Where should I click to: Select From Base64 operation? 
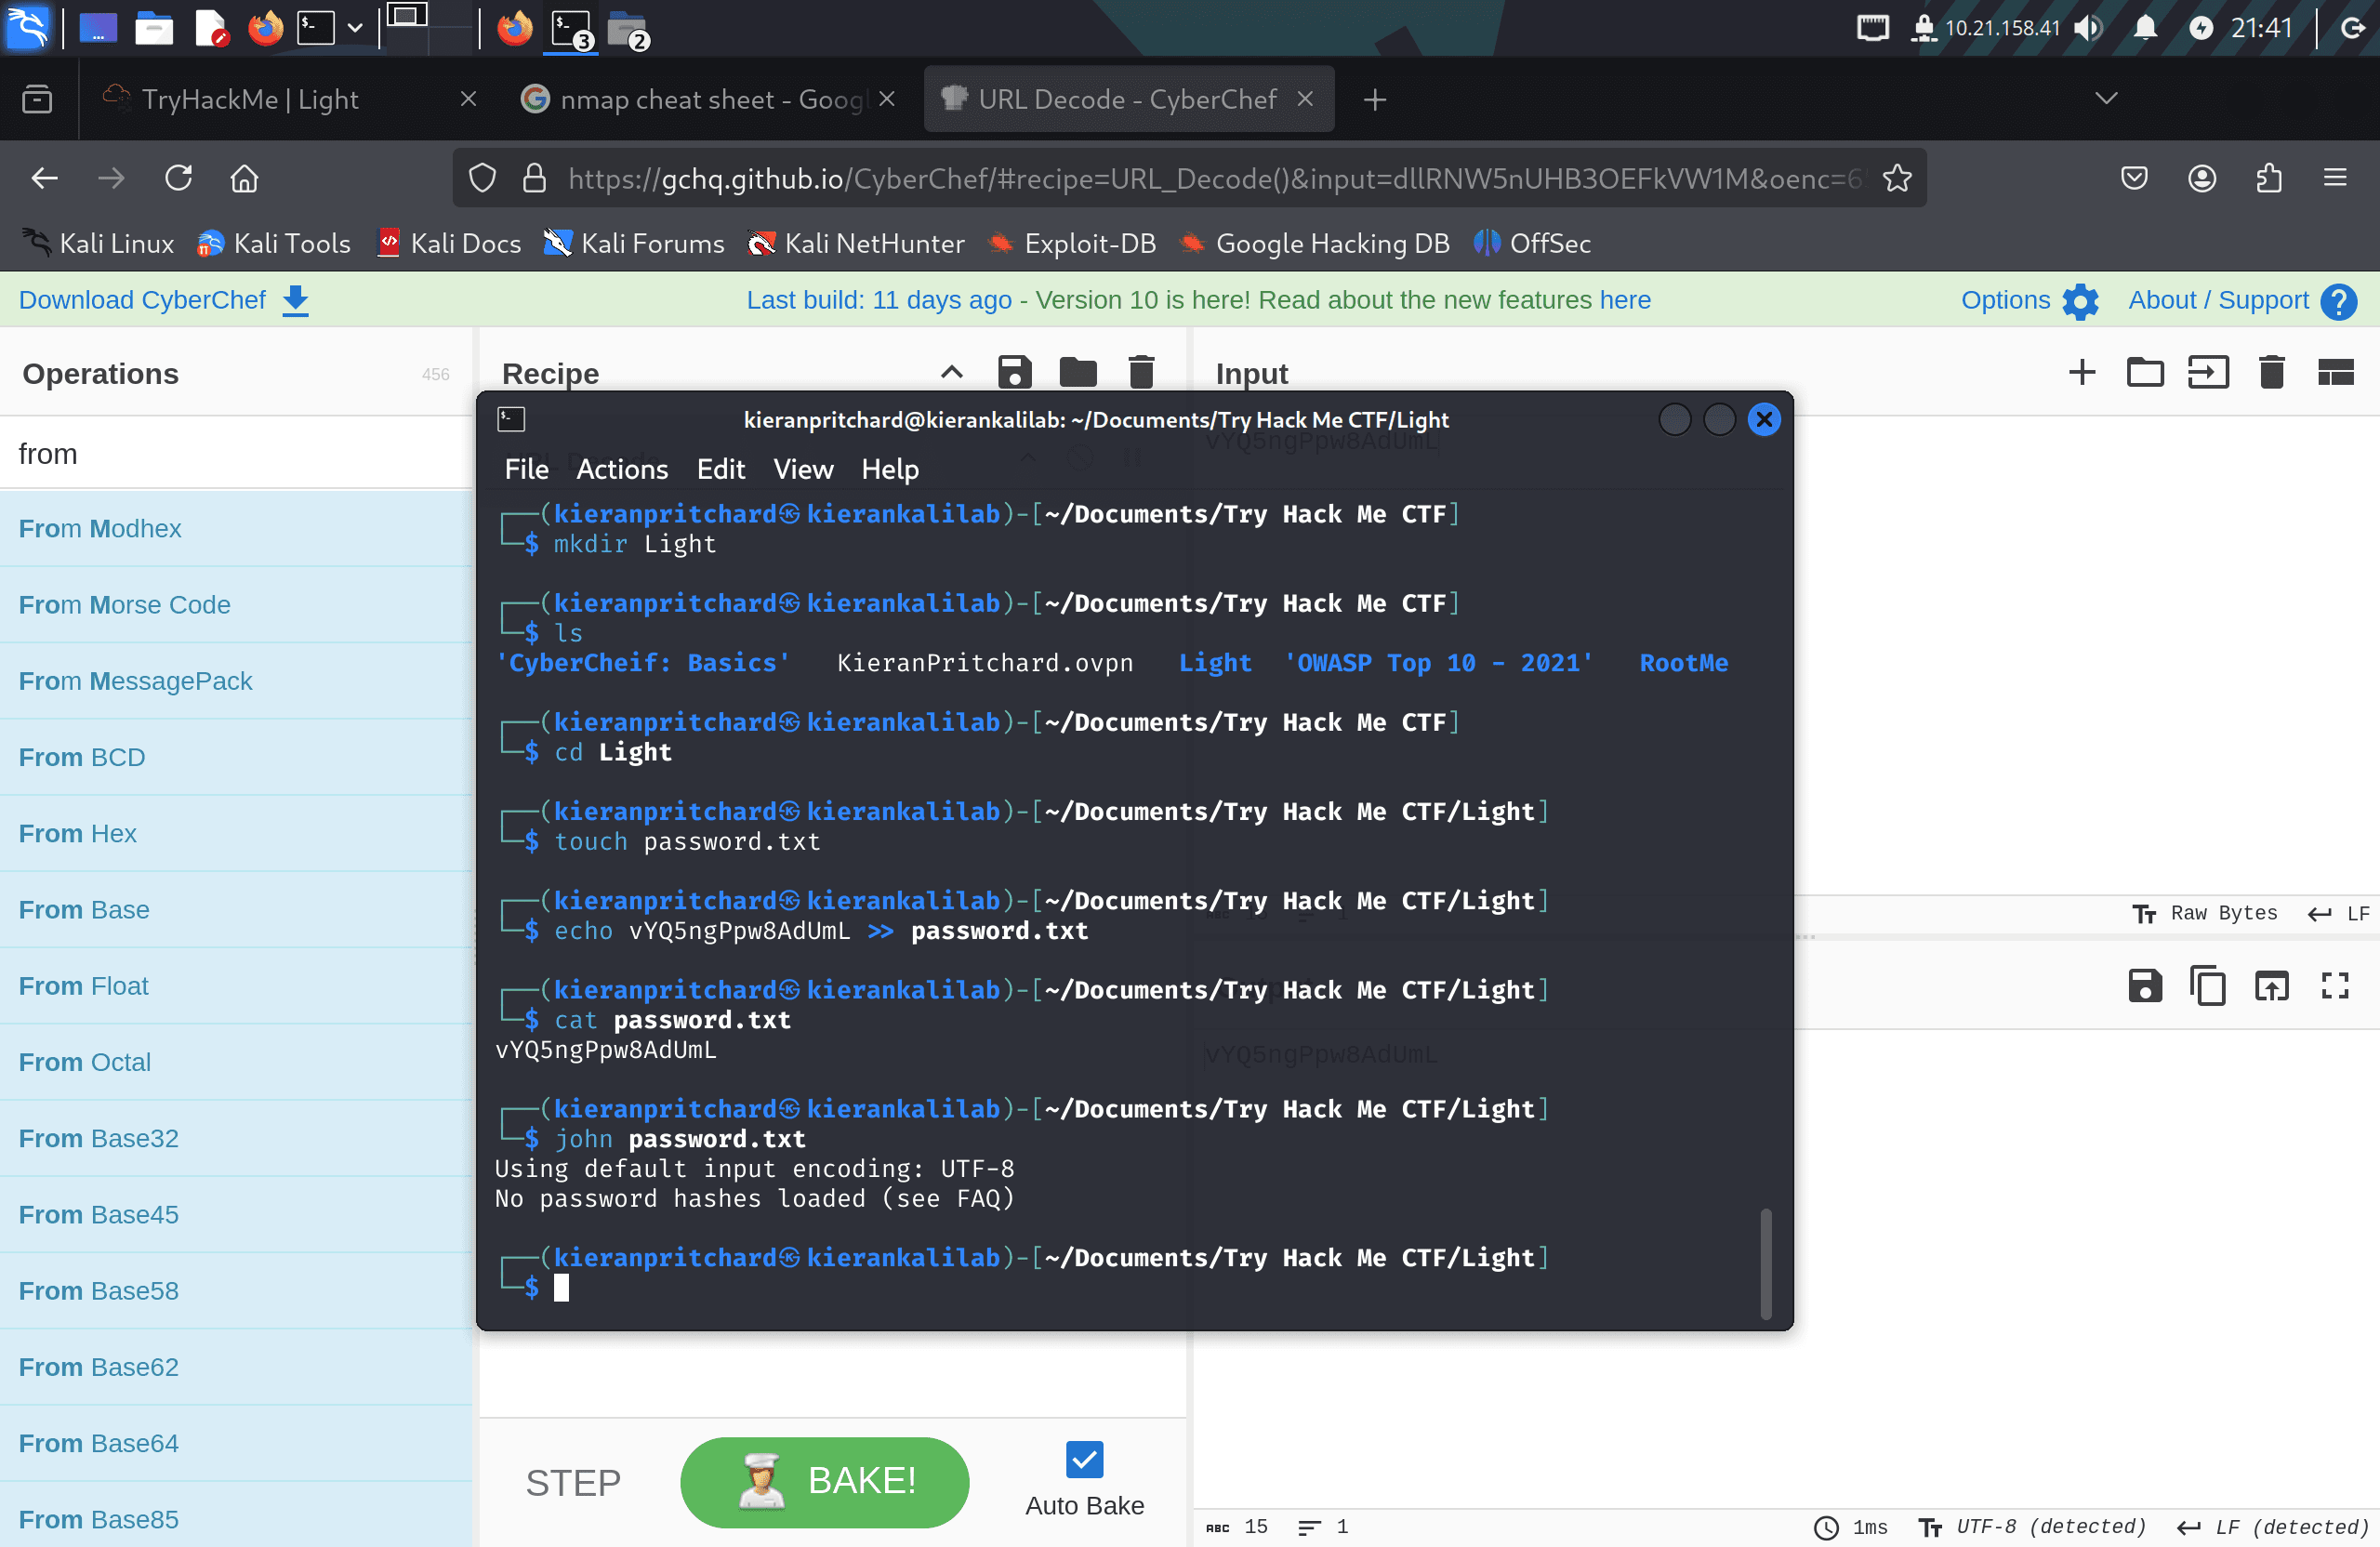(236, 1443)
